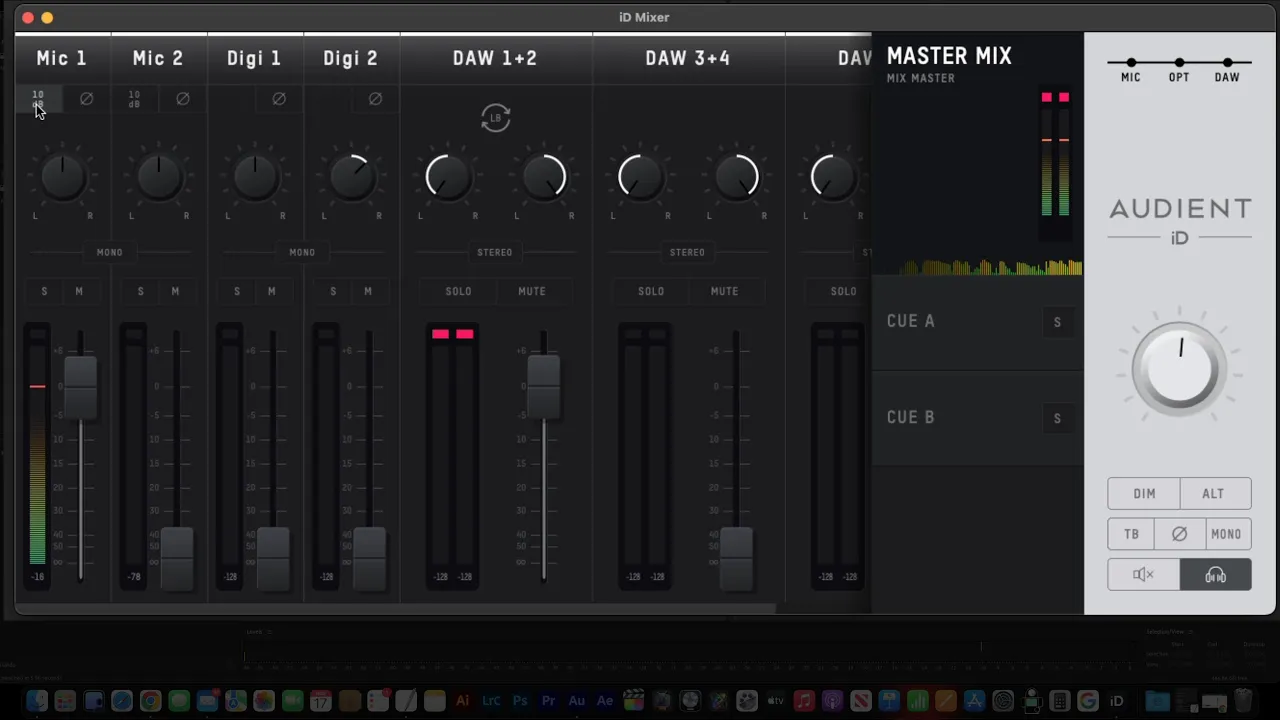Toggle the 10 dB pad on Mic 1
This screenshot has height=720, width=1280.
pyautogui.click(x=38, y=99)
